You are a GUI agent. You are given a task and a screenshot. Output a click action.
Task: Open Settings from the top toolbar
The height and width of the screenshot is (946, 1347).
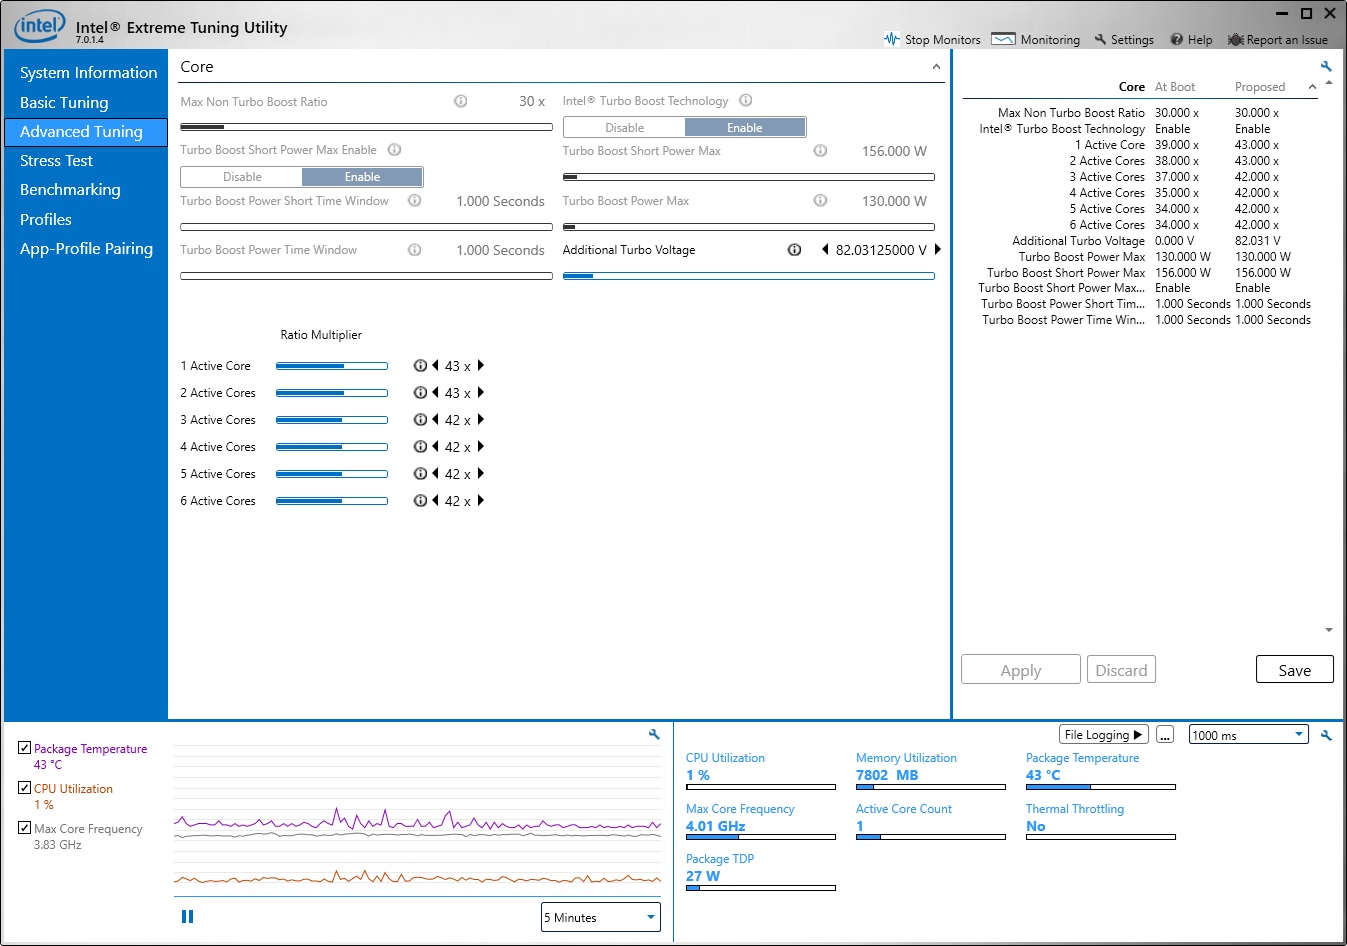[x=1124, y=39]
